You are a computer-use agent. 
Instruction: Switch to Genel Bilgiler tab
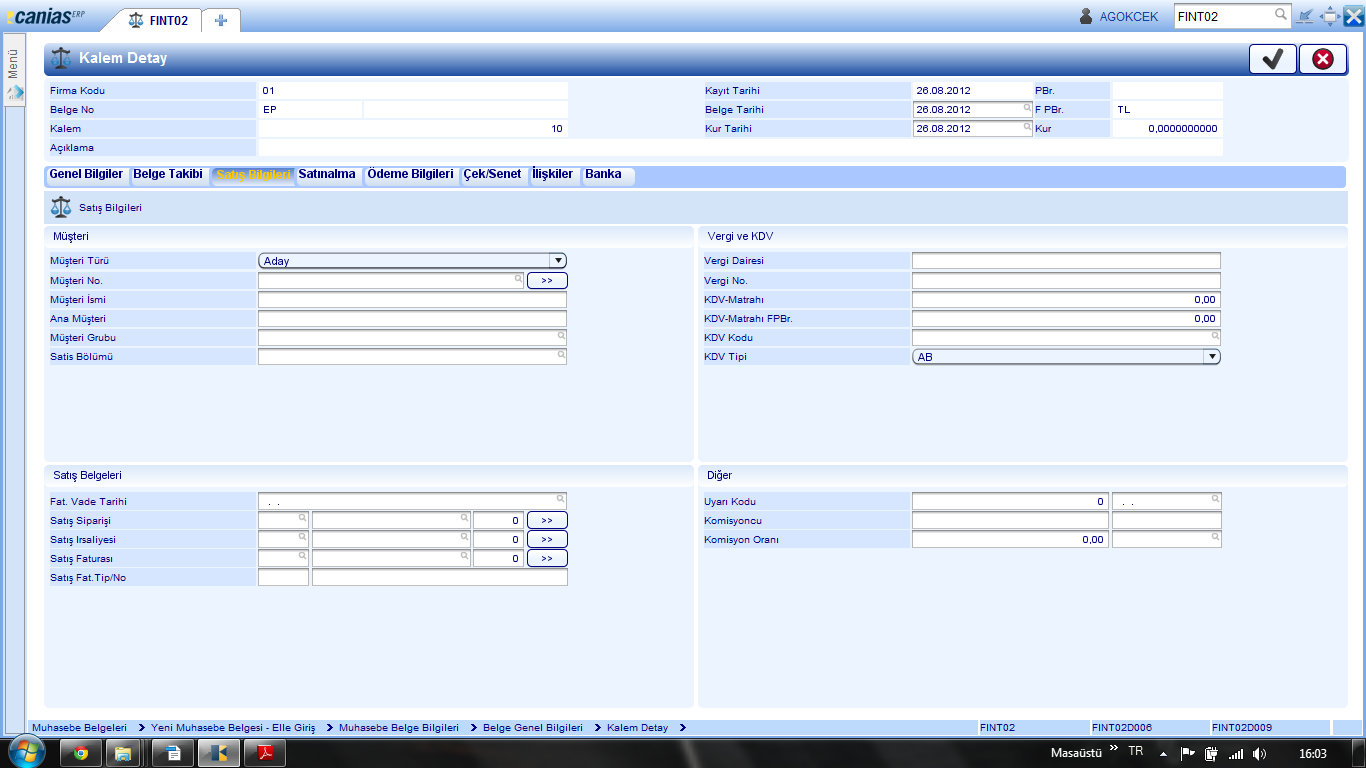(86, 174)
